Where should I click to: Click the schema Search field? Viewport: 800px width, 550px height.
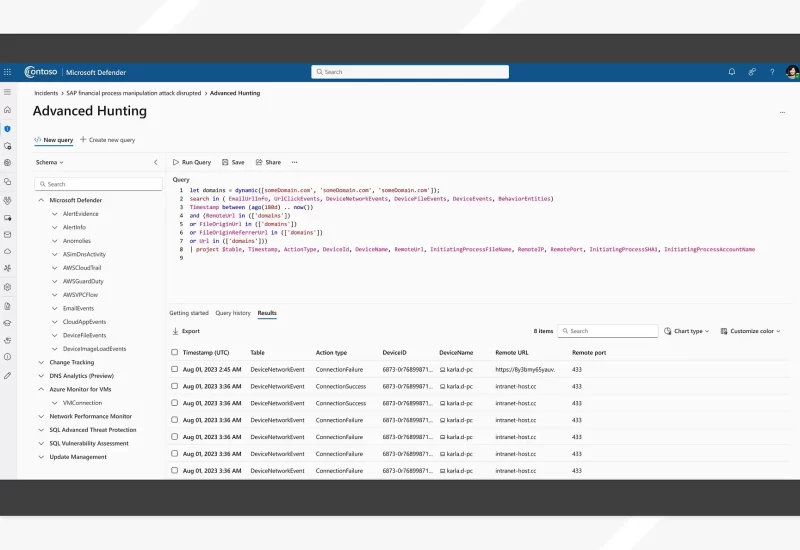pos(98,184)
